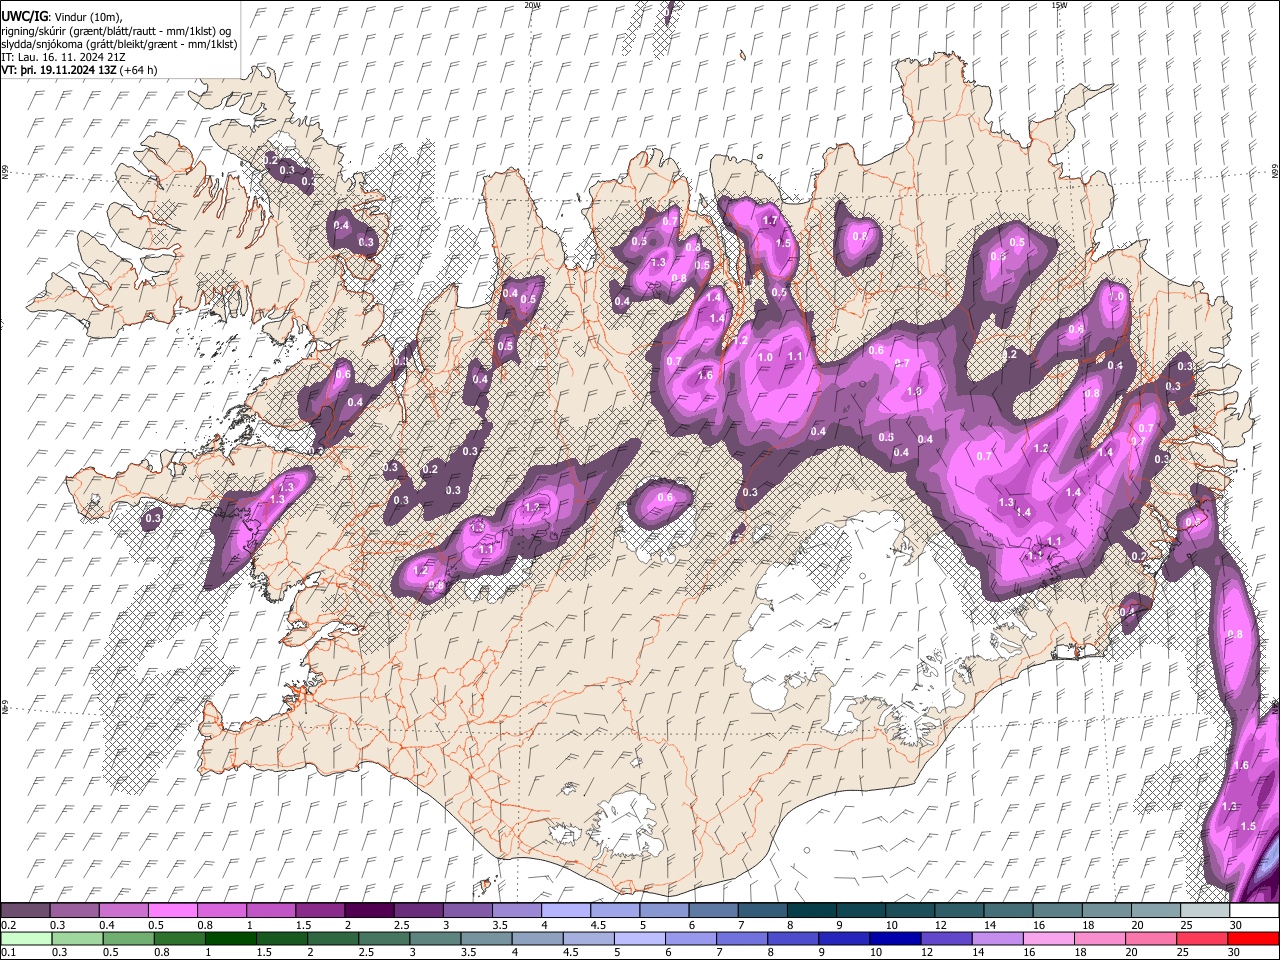Select the snow legend swatch labeled 18

point(1106,910)
